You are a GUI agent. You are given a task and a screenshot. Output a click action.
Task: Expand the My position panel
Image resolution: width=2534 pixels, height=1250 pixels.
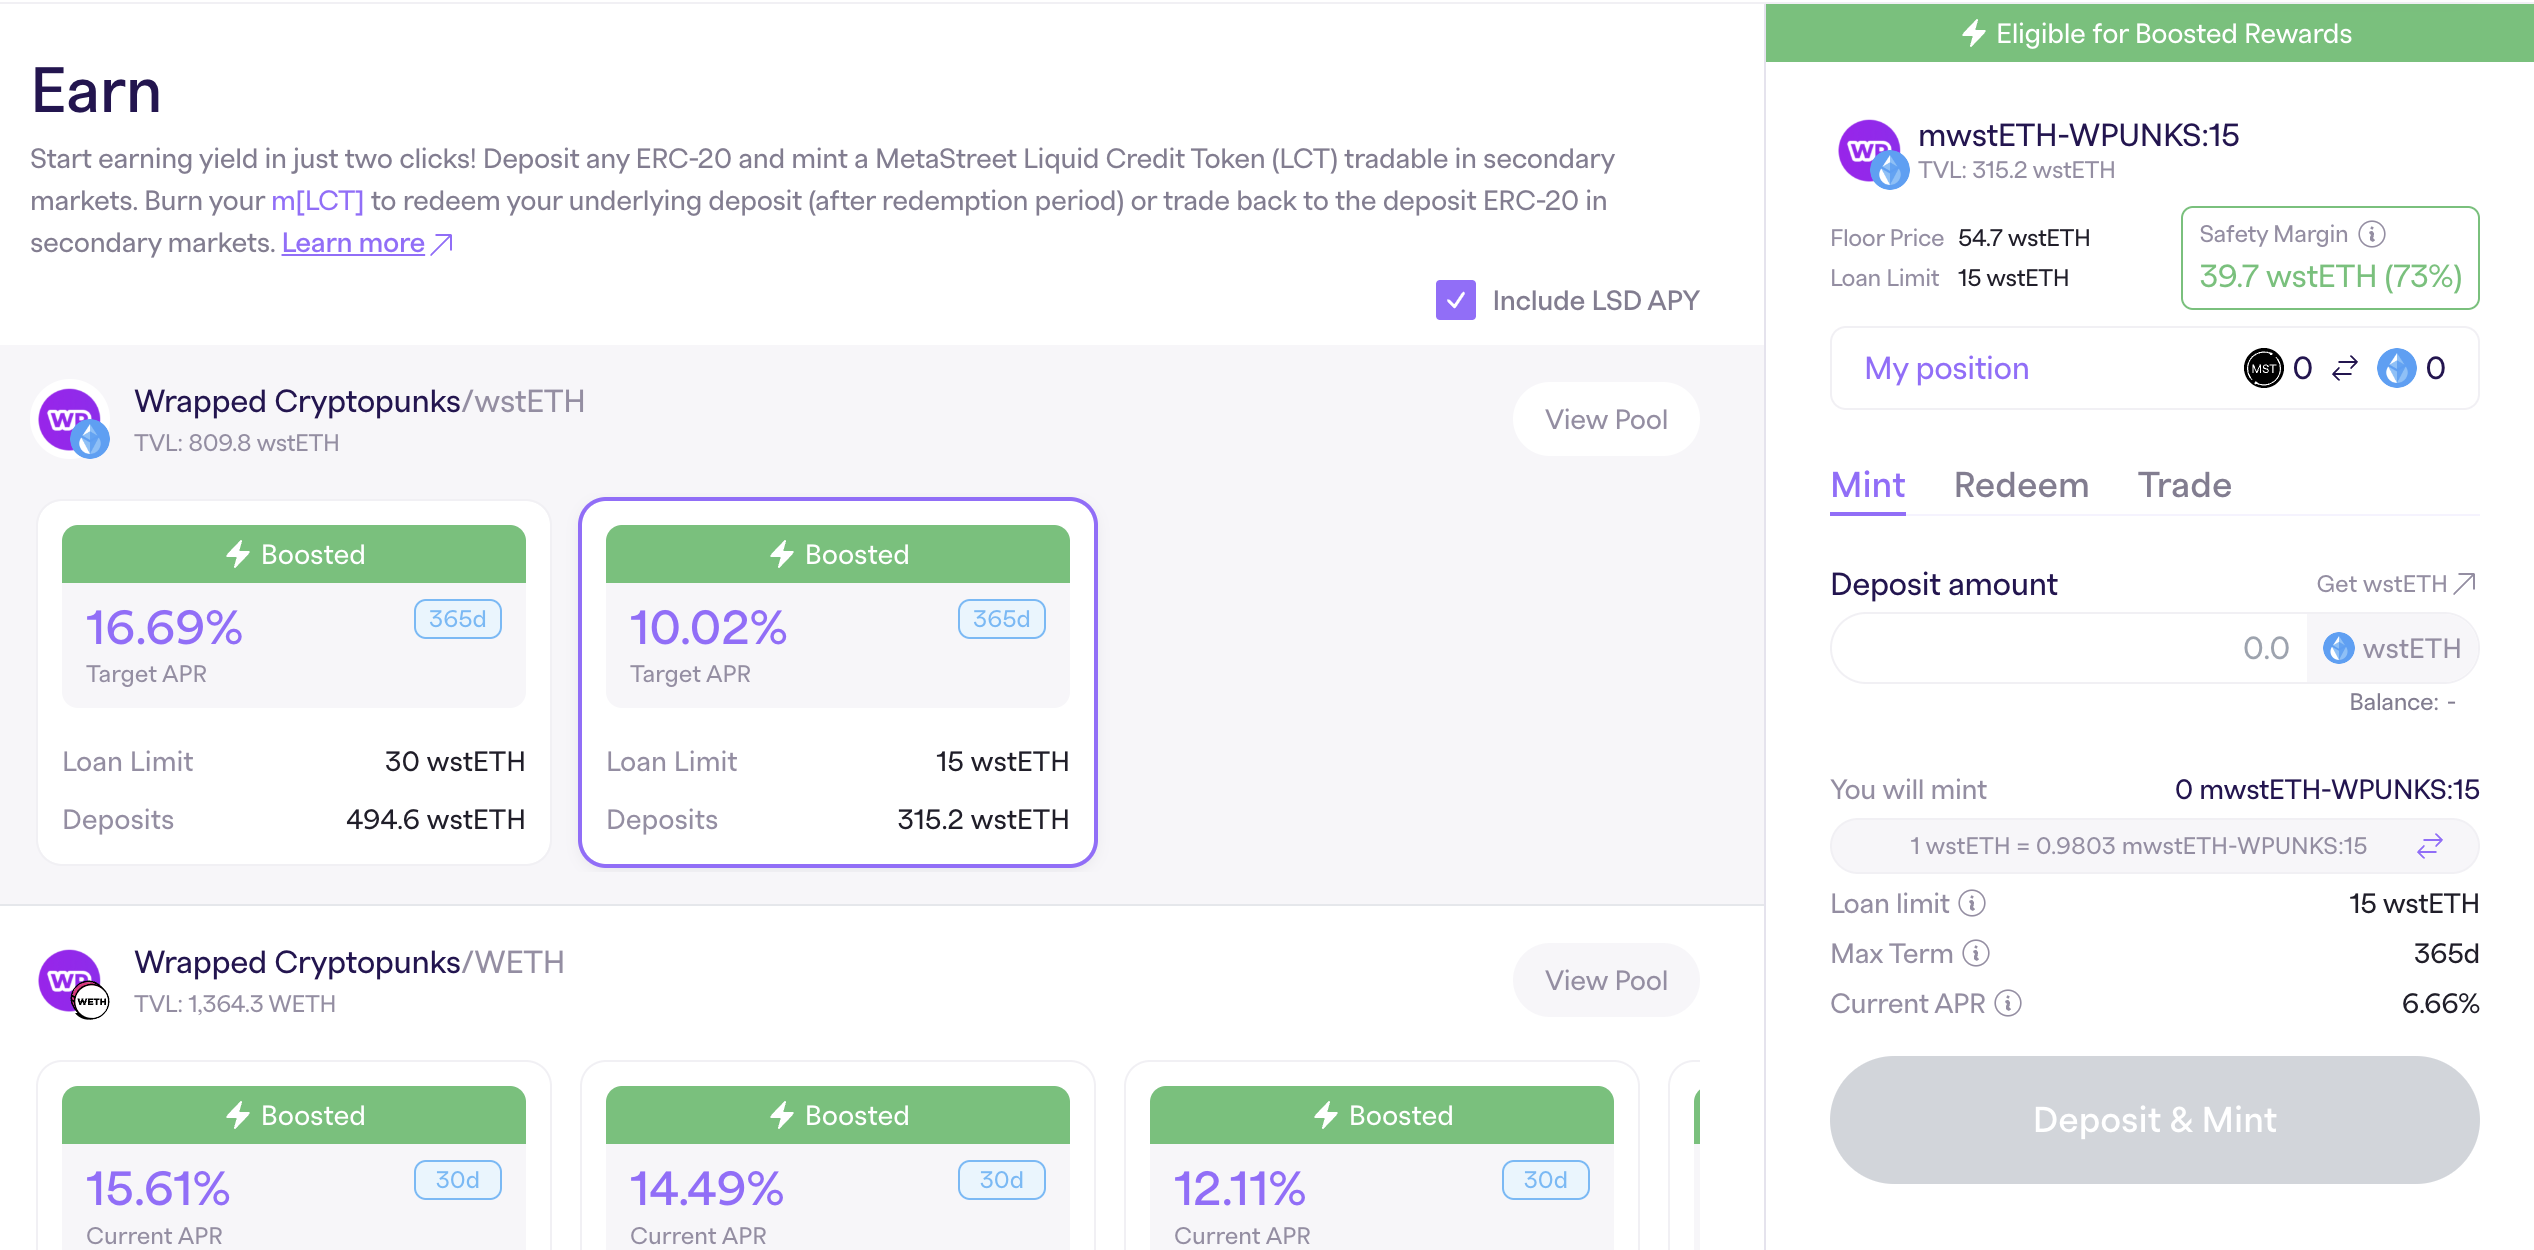(x=1946, y=369)
